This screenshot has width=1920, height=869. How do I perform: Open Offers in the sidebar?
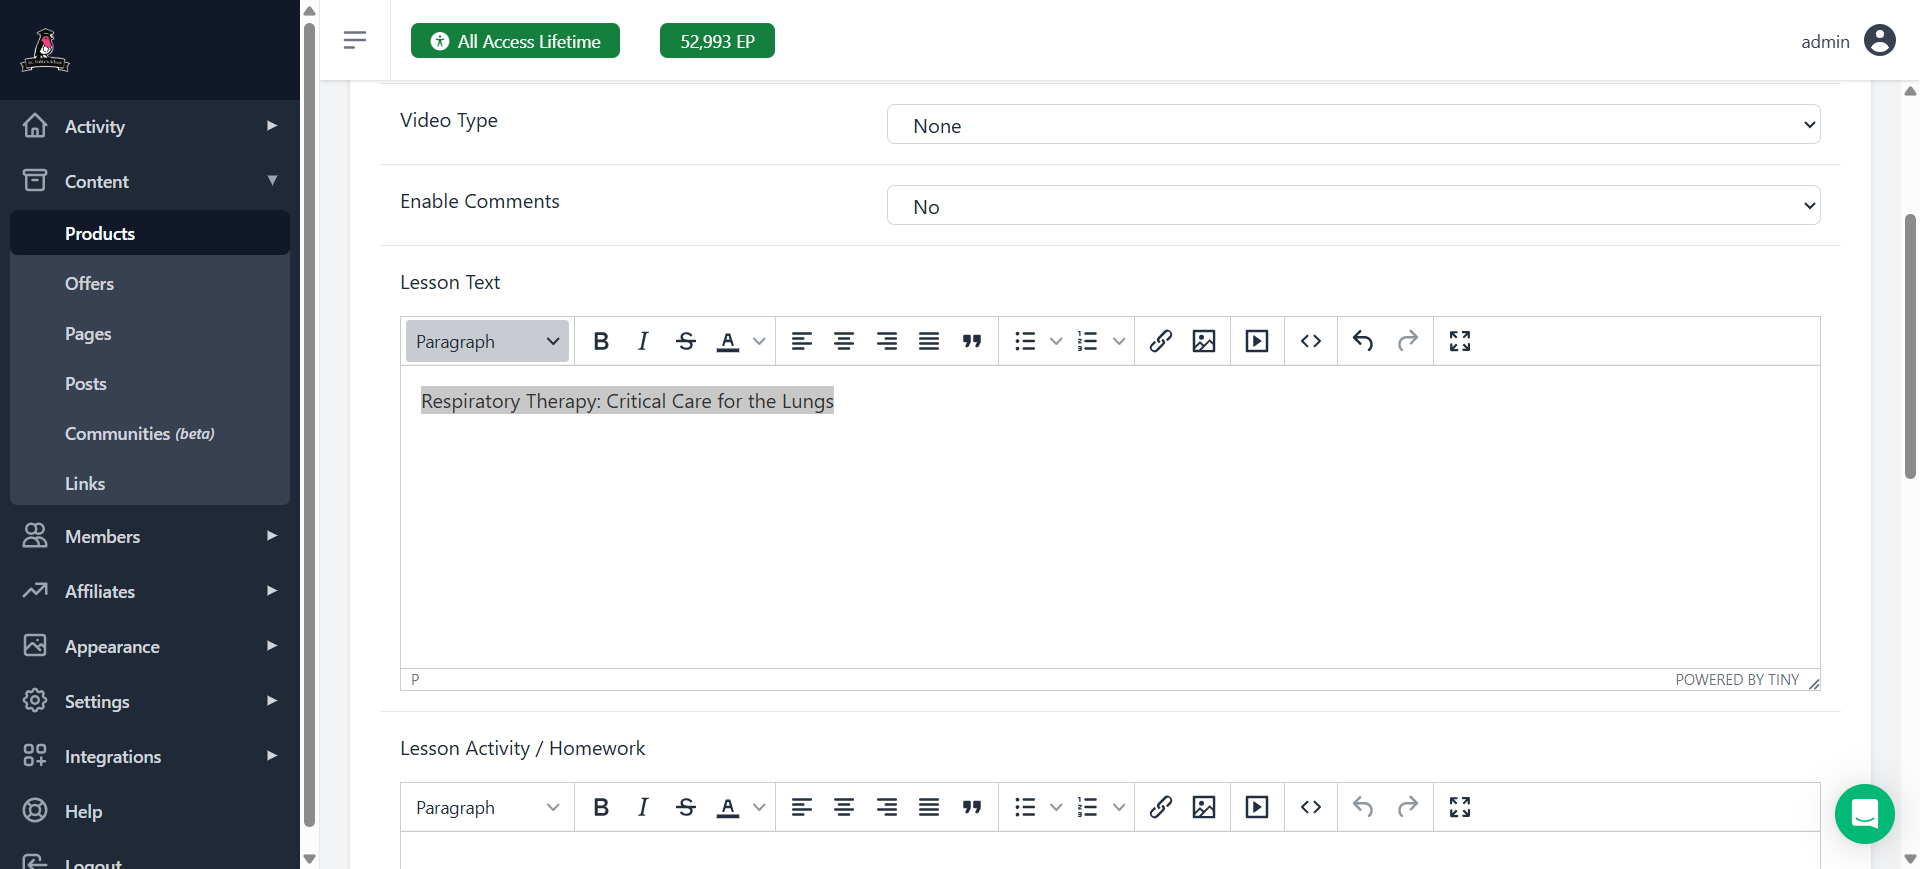[x=89, y=284]
